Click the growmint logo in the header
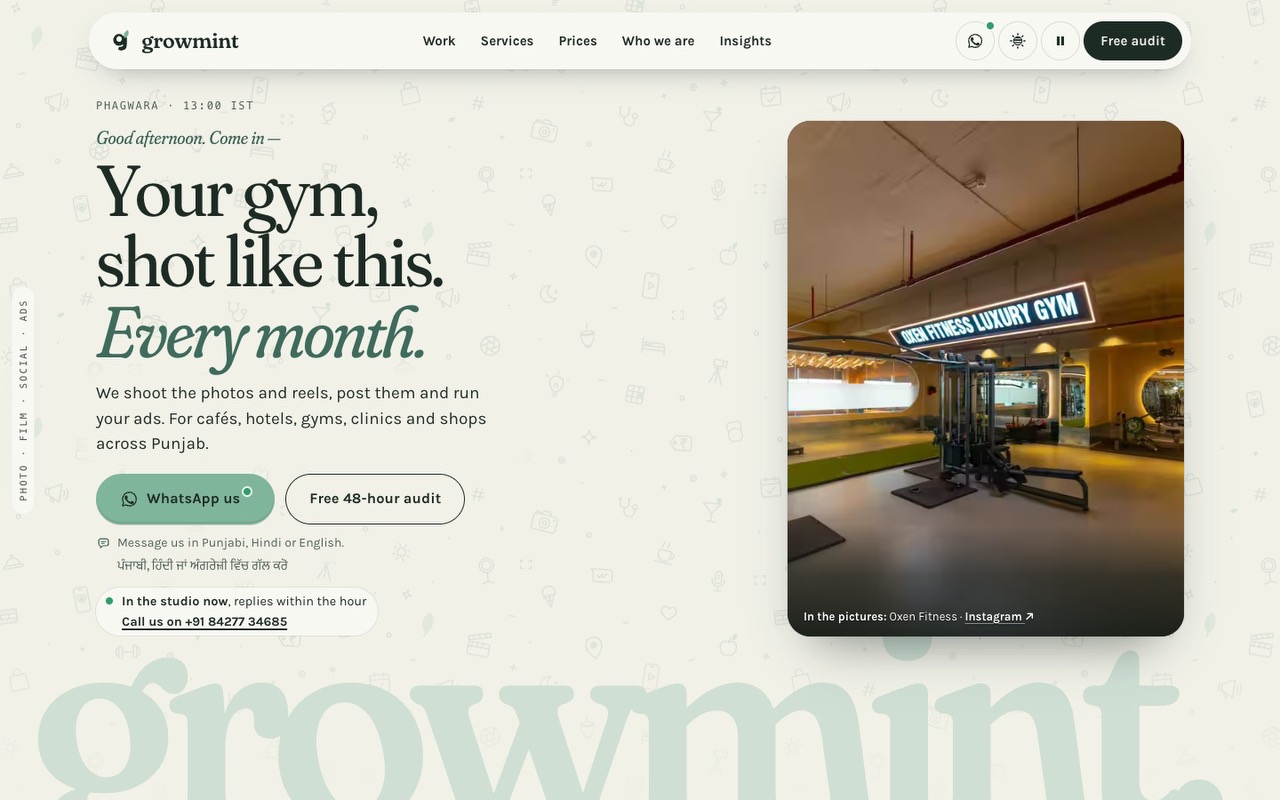 click(175, 41)
